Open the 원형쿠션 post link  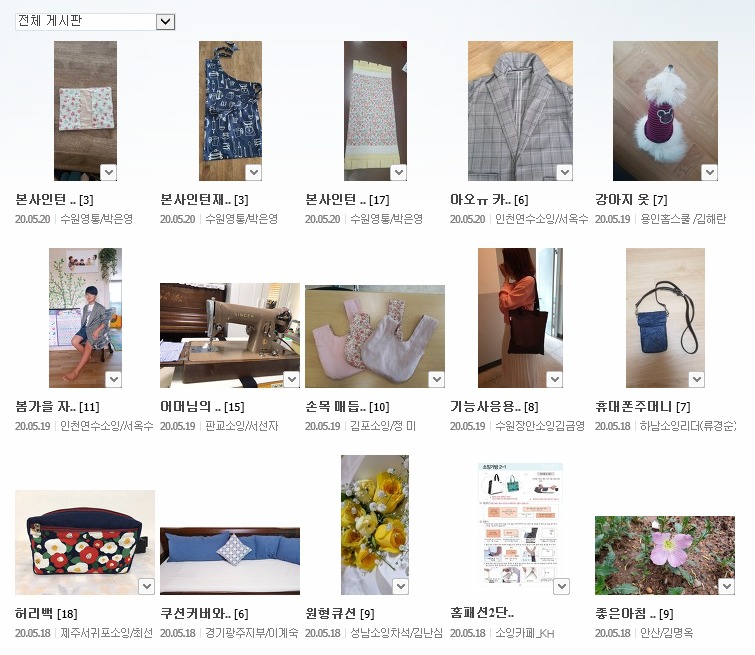[x=330, y=614]
